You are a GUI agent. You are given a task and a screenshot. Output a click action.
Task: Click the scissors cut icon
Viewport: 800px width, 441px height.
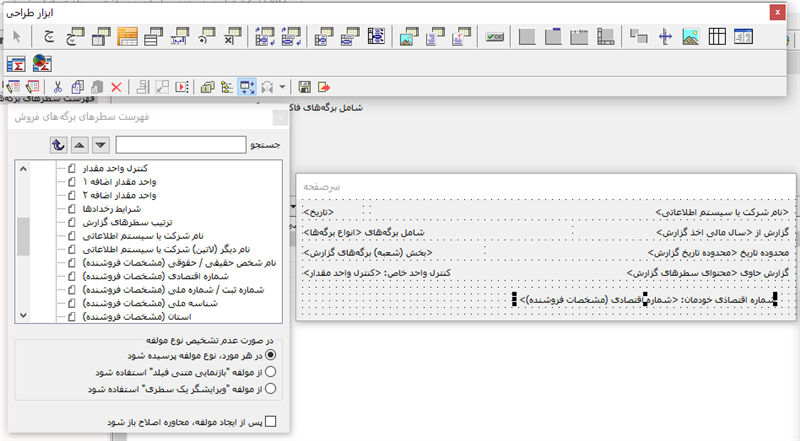click(x=58, y=88)
